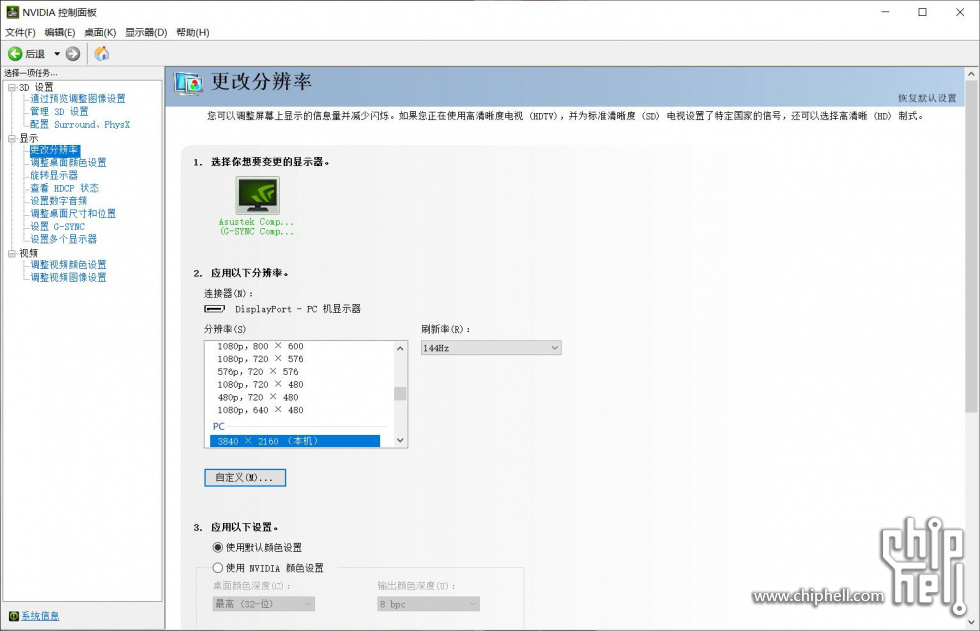Open 通过预览调整图像设置 tree item
980x631 pixels.
click(x=78, y=99)
